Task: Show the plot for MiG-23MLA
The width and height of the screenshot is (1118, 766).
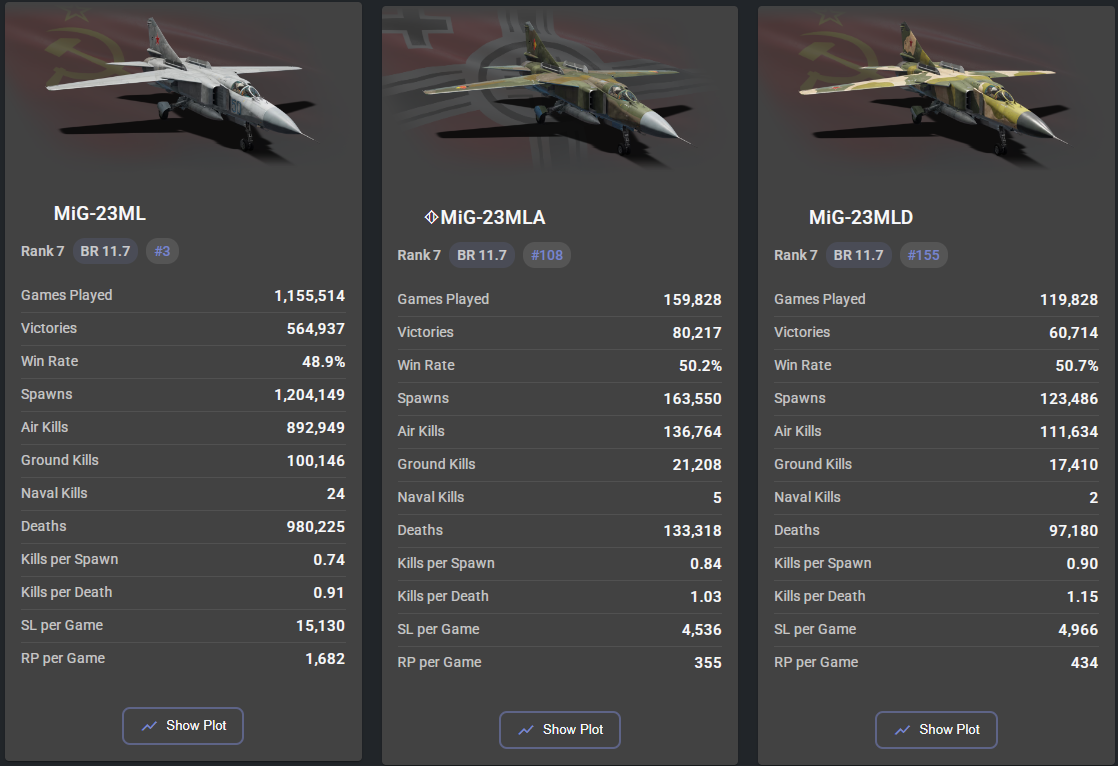Action: click(560, 730)
